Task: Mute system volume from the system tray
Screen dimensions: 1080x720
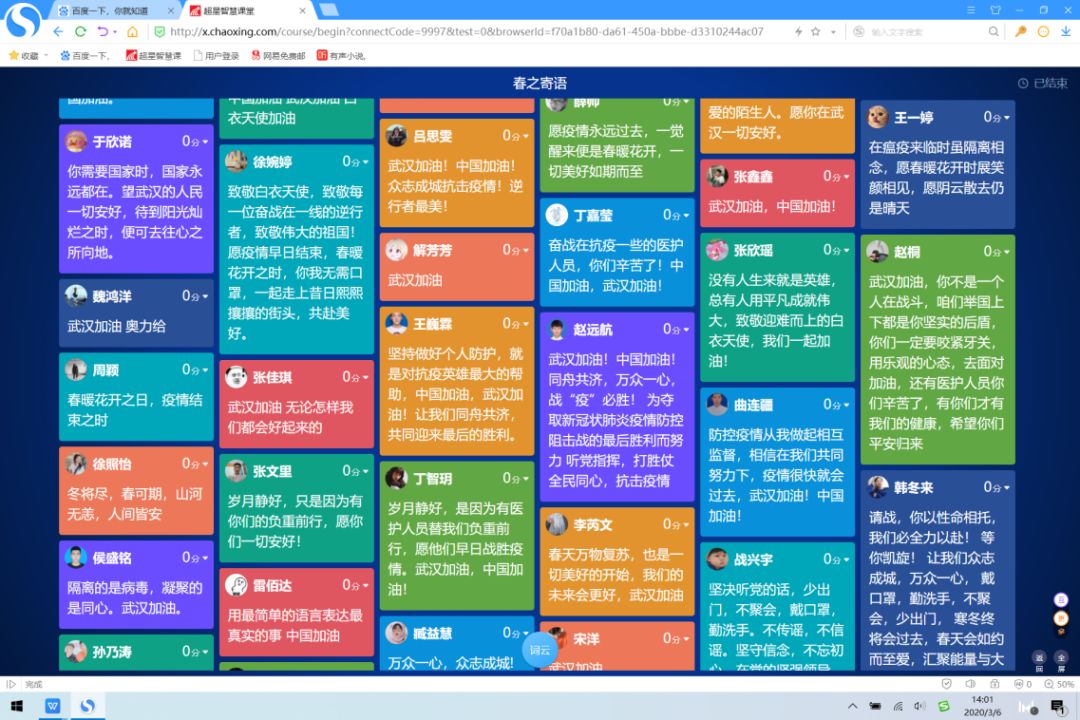Action: click(x=919, y=707)
